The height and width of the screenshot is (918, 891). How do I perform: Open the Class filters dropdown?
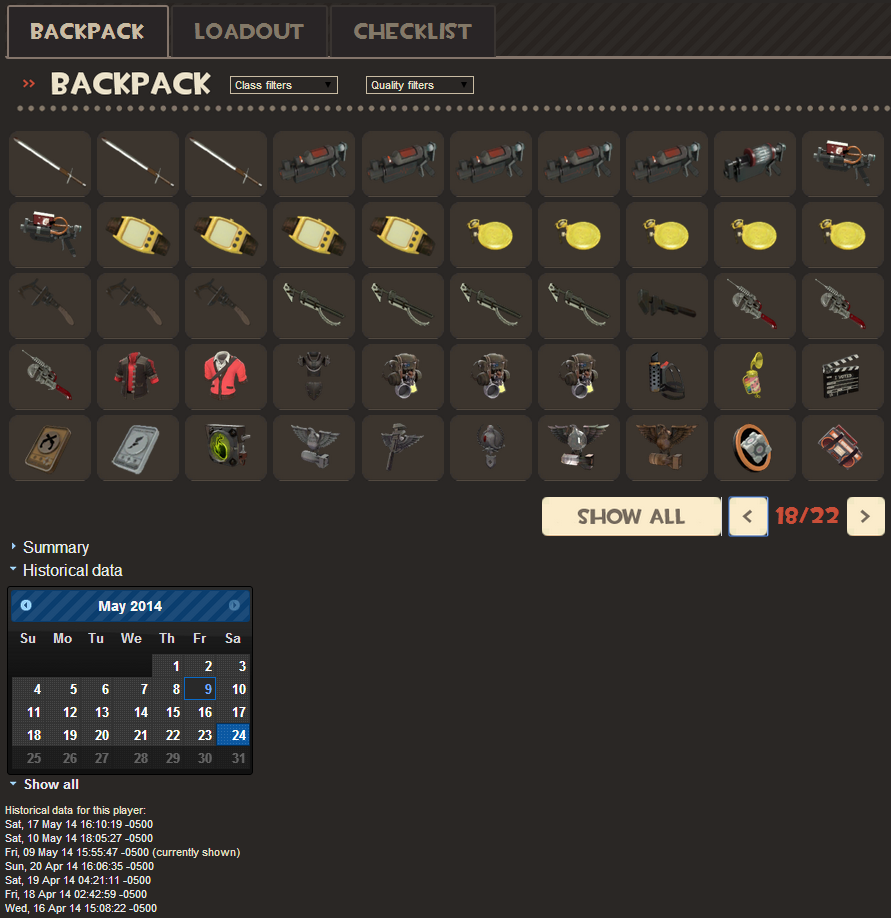[284, 85]
